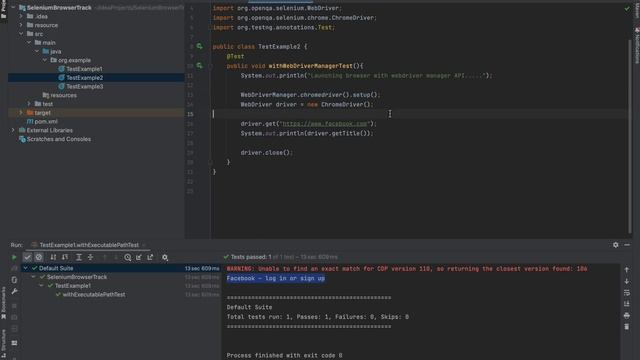This screenshot has width=640, height=360.
Task: Collapse the org.example package
Action: click(x=45, y=60)
